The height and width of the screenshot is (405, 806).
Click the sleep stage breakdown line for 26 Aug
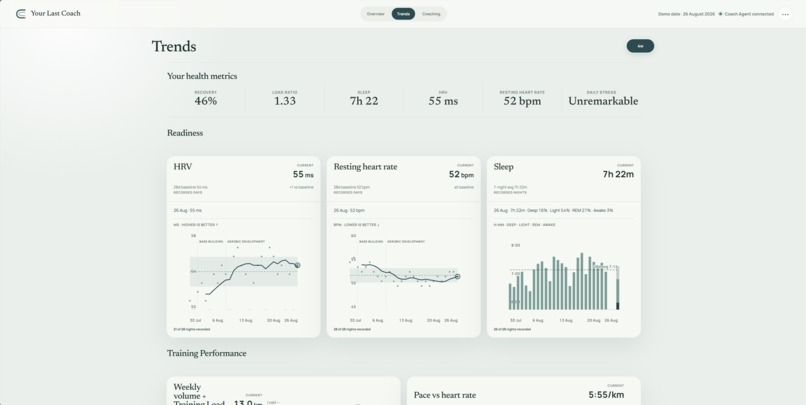(x=553, y=211)
